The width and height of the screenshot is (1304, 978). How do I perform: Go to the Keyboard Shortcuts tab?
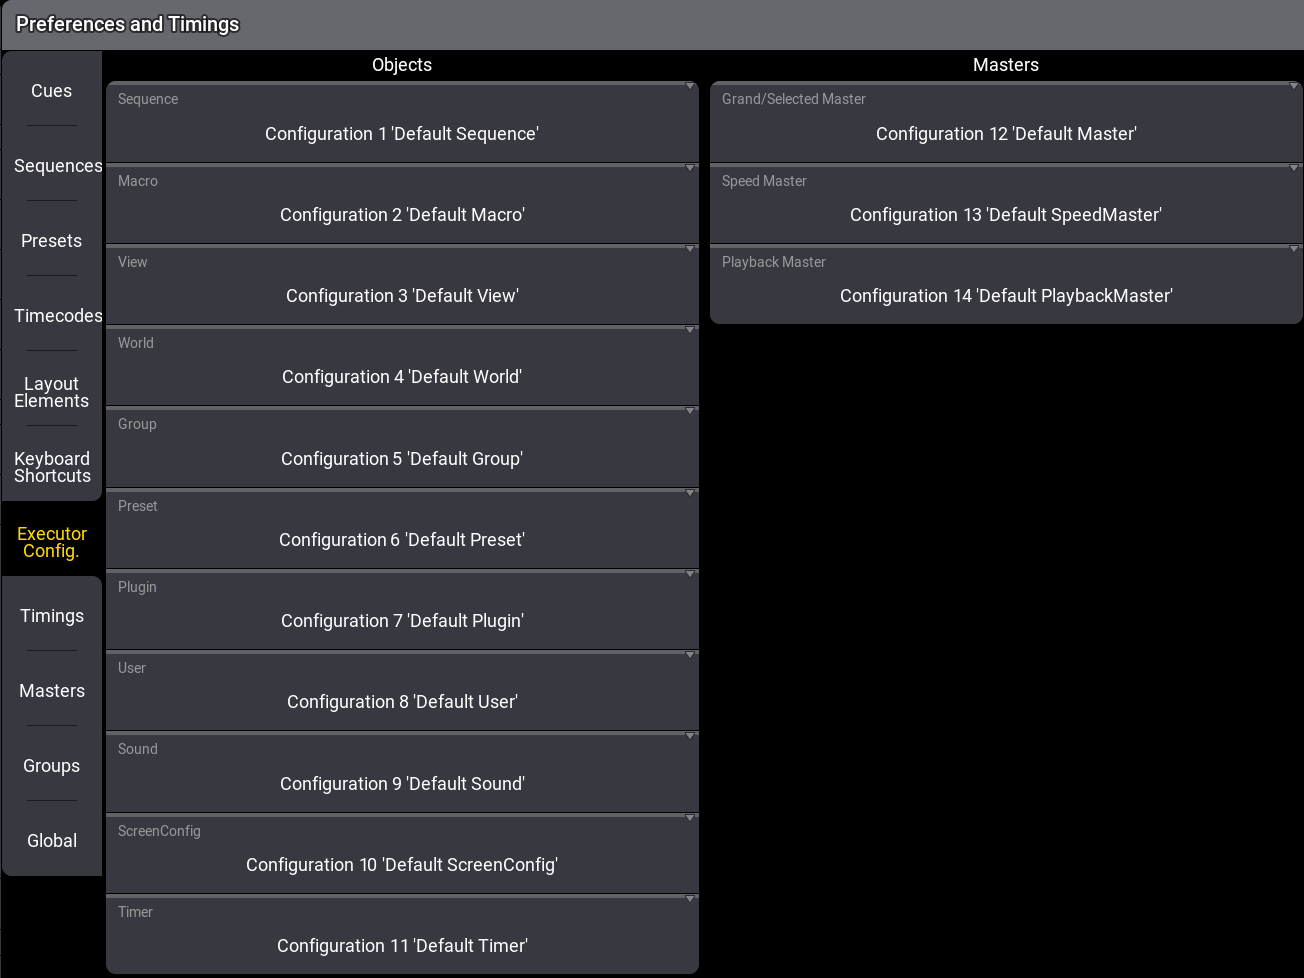pyautogui.click(x=52, y=467)
